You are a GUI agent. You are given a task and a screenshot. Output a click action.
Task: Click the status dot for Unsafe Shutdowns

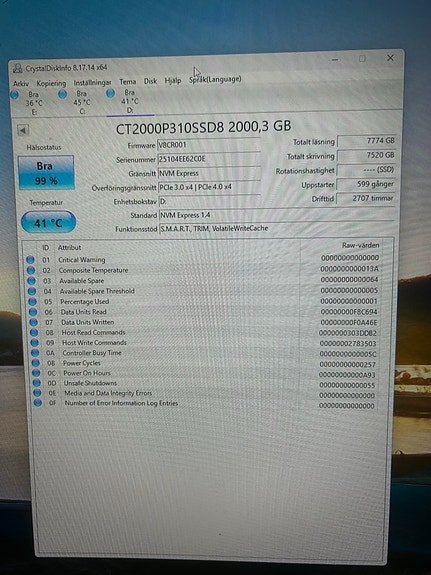click(x=37, y=383)
